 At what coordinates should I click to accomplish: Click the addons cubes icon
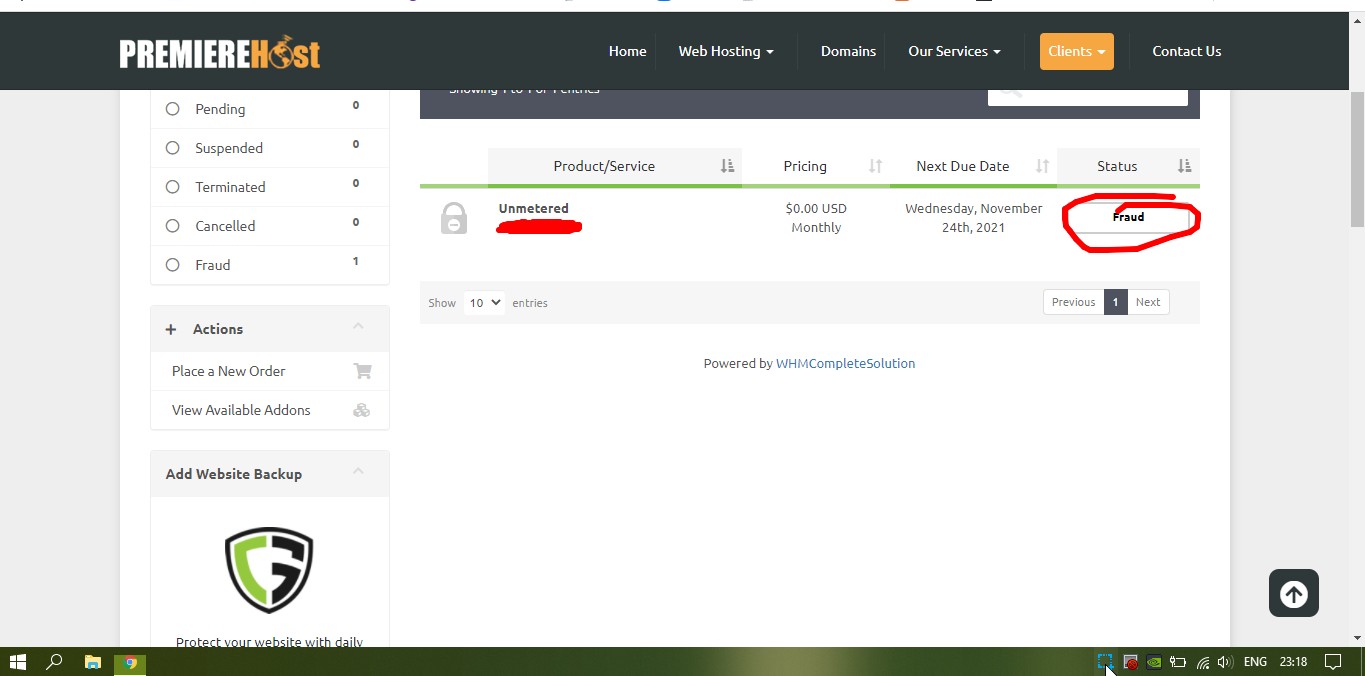pyautogui.click(x=362, y=410)
